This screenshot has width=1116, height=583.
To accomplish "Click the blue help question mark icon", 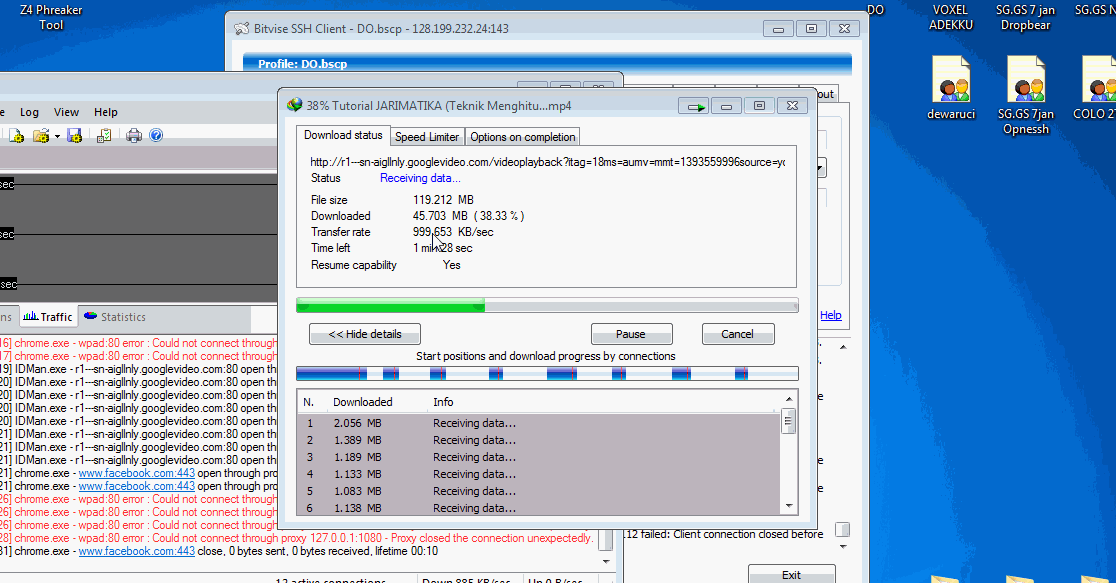I will (x=156, y=135).
